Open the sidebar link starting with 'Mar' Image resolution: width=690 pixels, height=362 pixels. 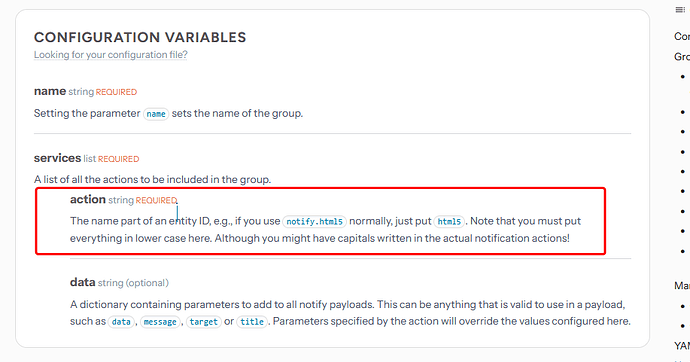click(682, 286)
